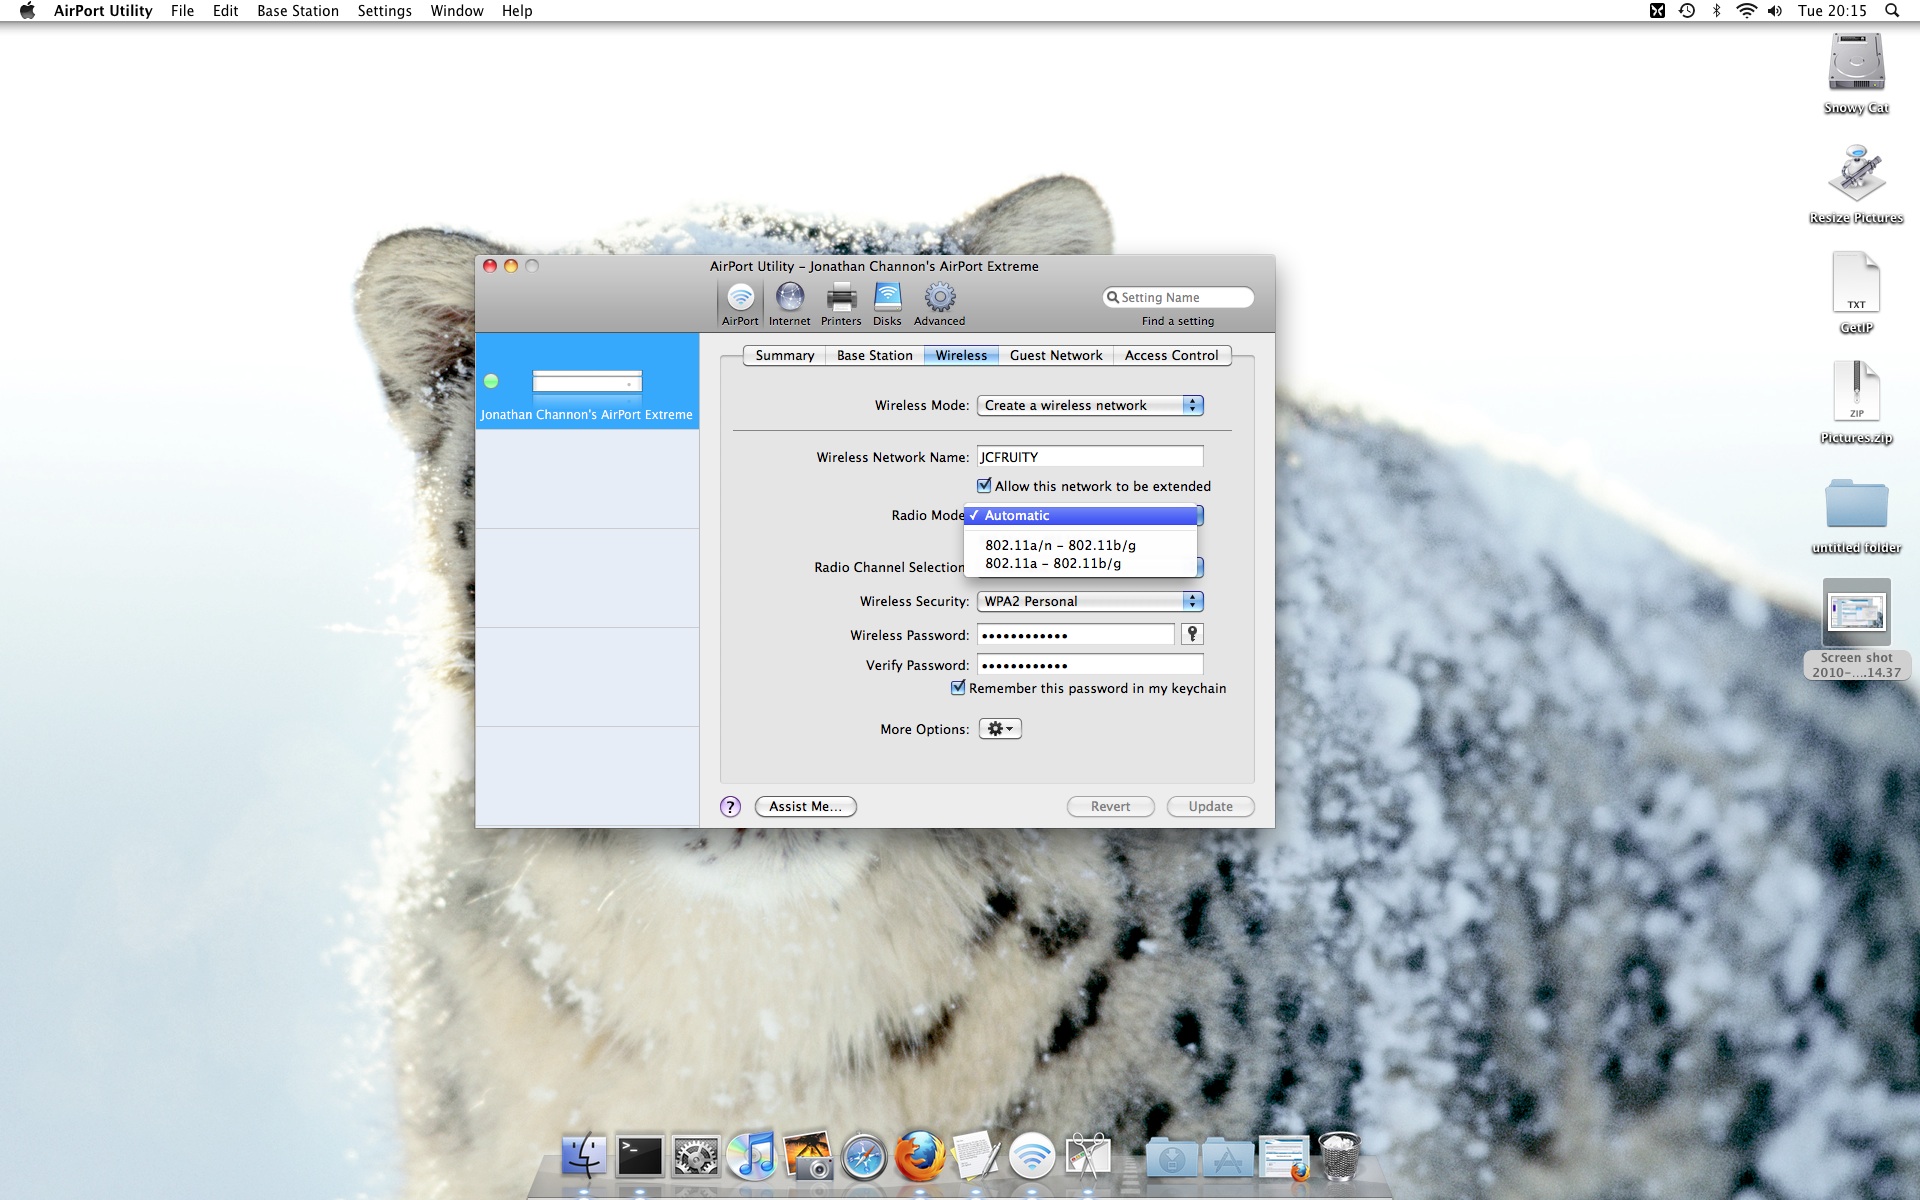Image resolution: width=1920 pixels, height=1200 pixels.
Task: Click the purple help question mark button
Action: [x=731, y=807]
